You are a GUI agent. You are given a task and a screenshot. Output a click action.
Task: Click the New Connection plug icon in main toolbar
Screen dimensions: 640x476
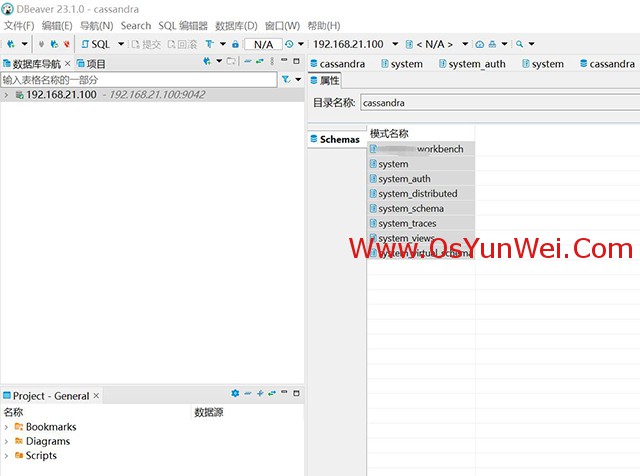pyautogui.click(x=11, y=44)
